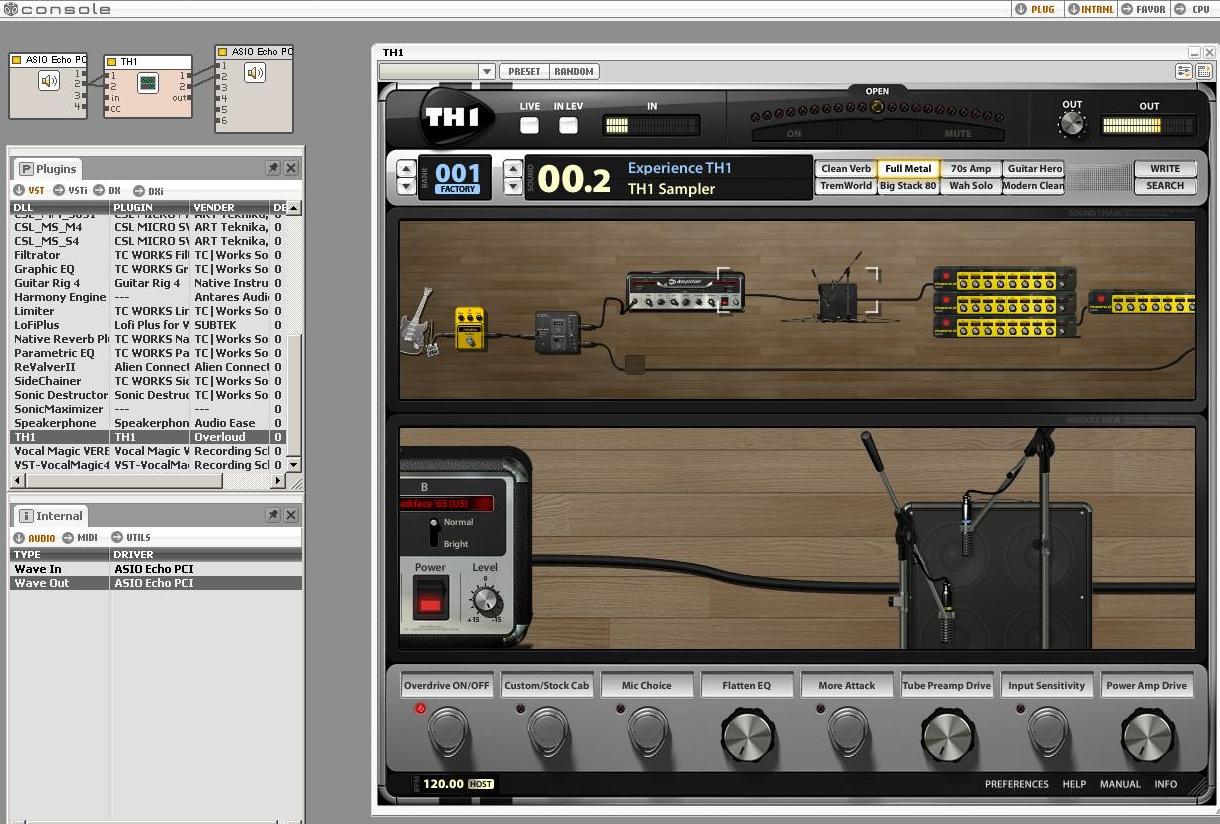Select the Plugins panel tab
The height and width of the screenshot is (824, 1220).
48,169
